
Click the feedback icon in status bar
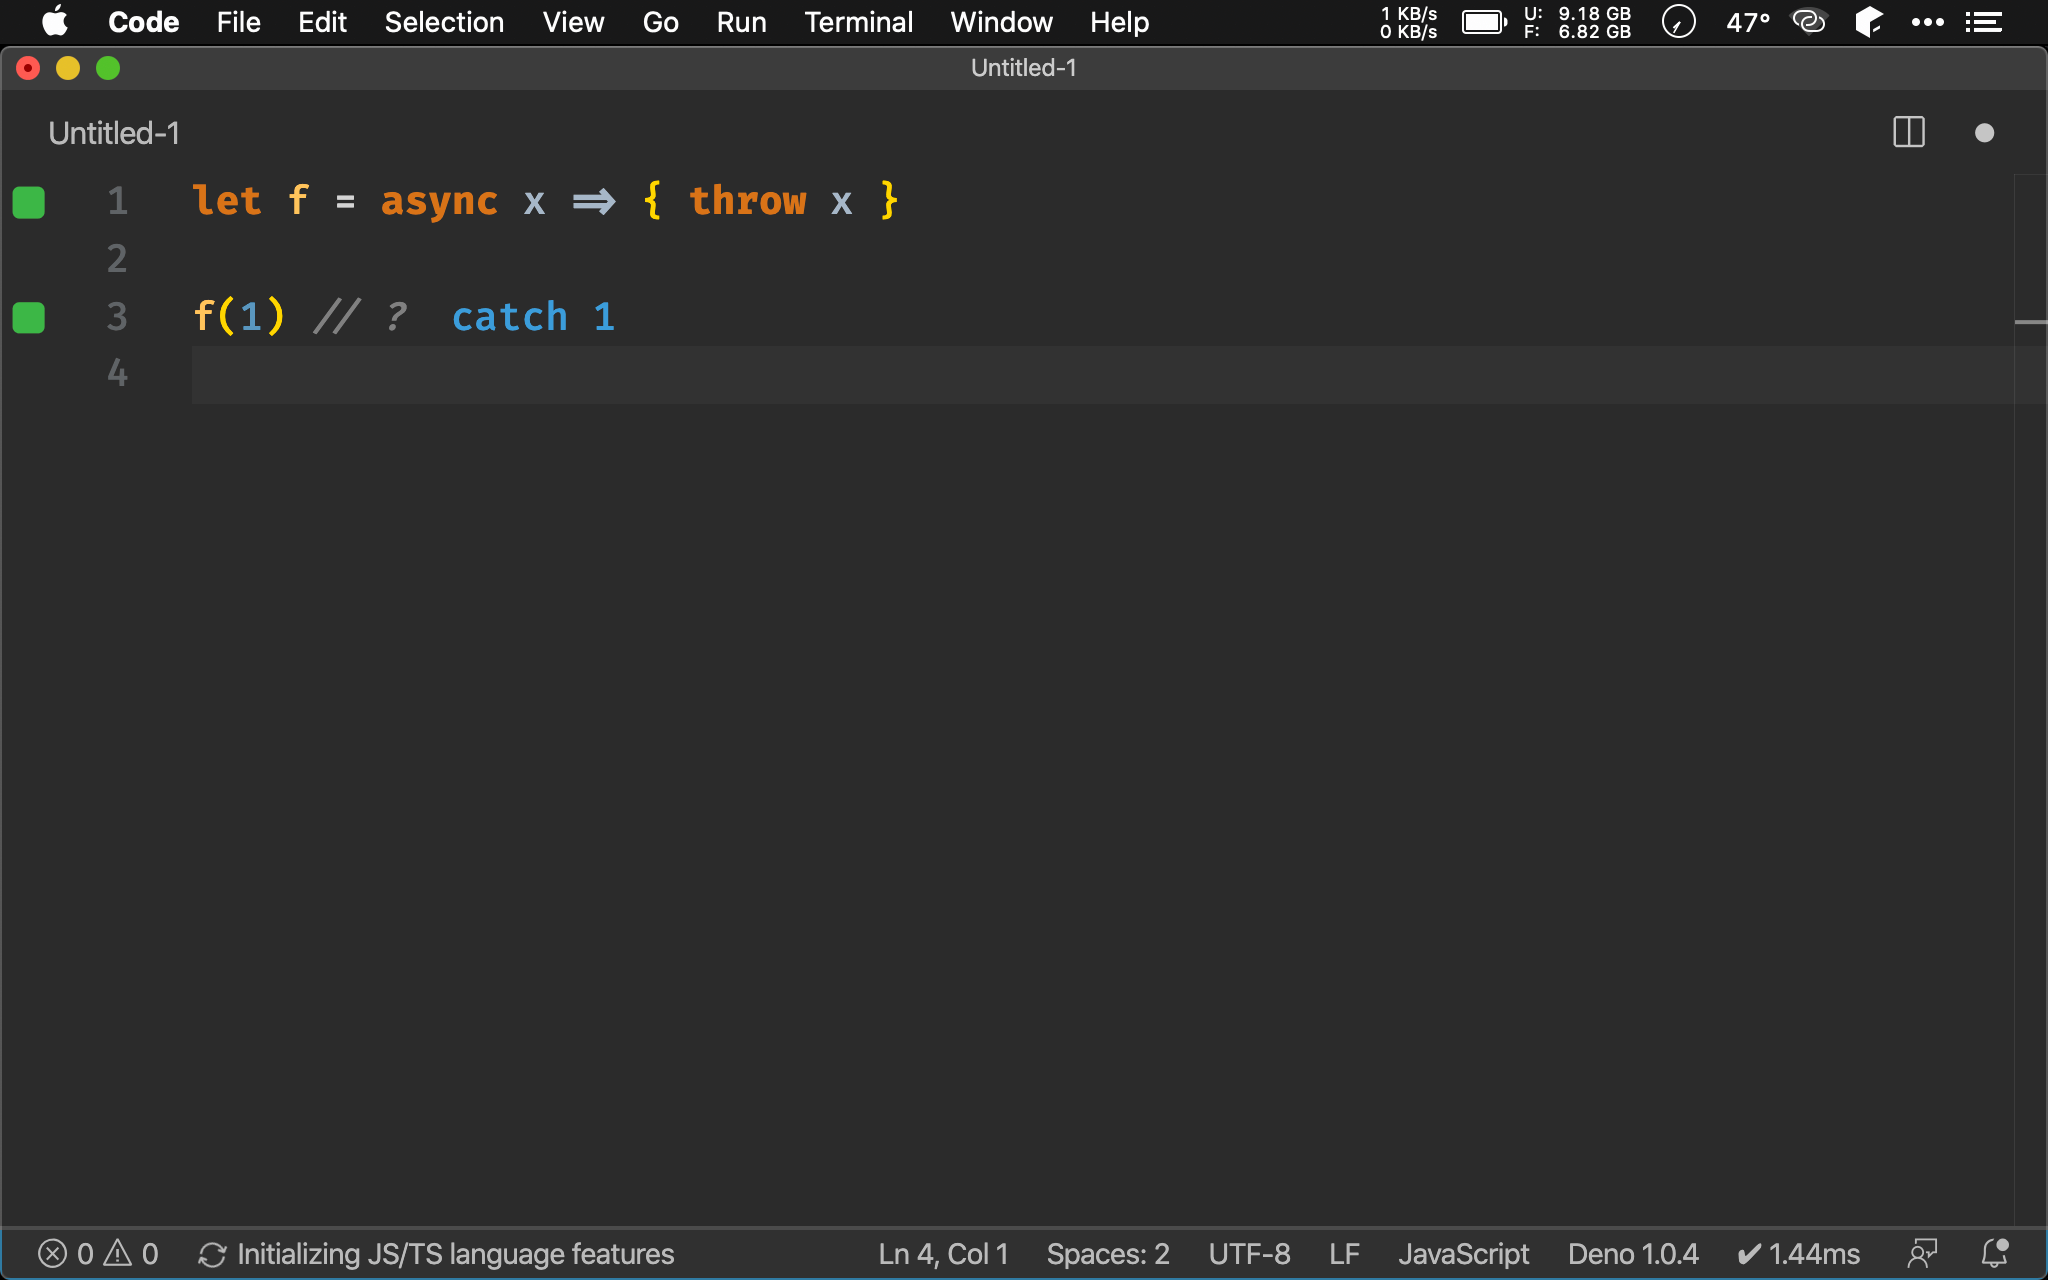pyautogui.click(x=1922, y=1253)
